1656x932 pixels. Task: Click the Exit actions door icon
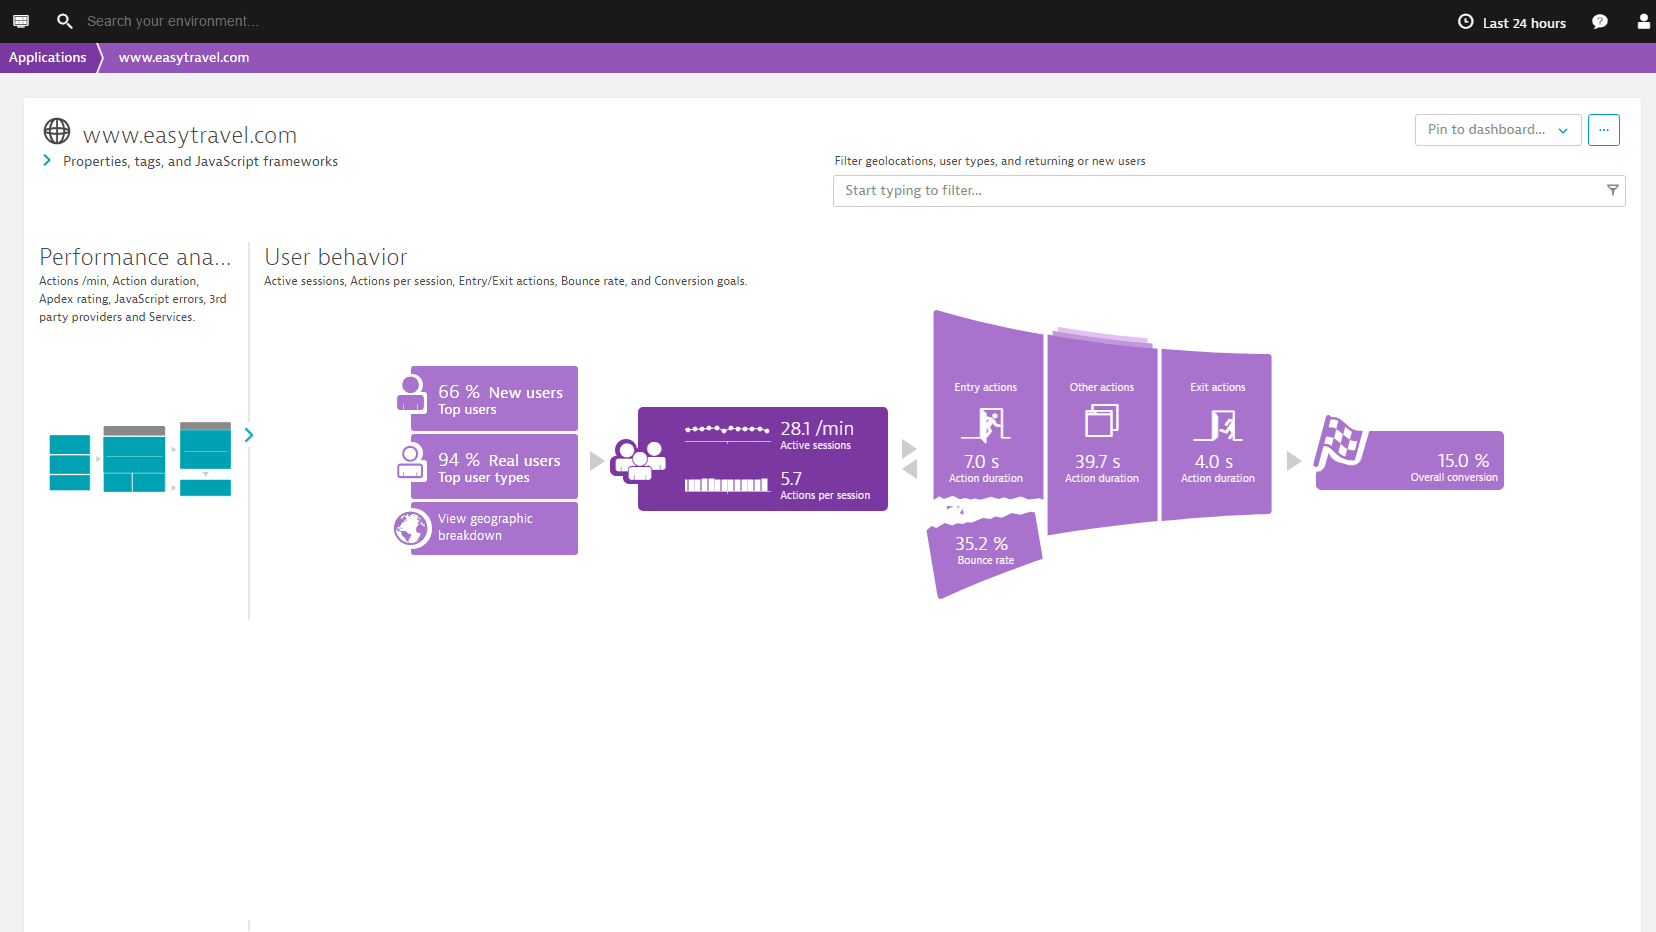coord(1218,425)
